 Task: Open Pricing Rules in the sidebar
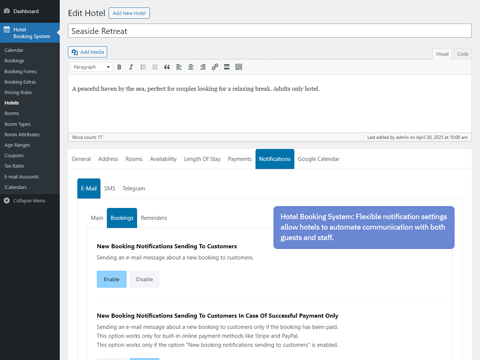18,92
